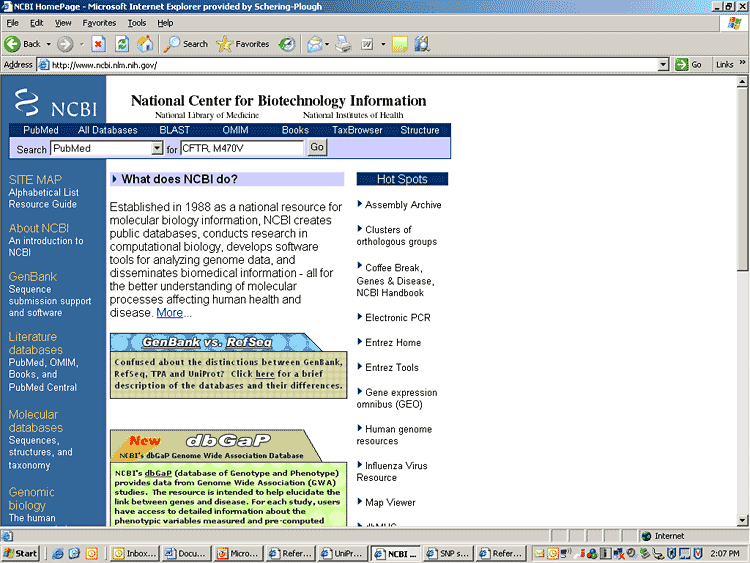This screenshot has width=750, height=563.
Task: Click the Discuss note icon
Action: pyautogui.click(x=399, y=44)
